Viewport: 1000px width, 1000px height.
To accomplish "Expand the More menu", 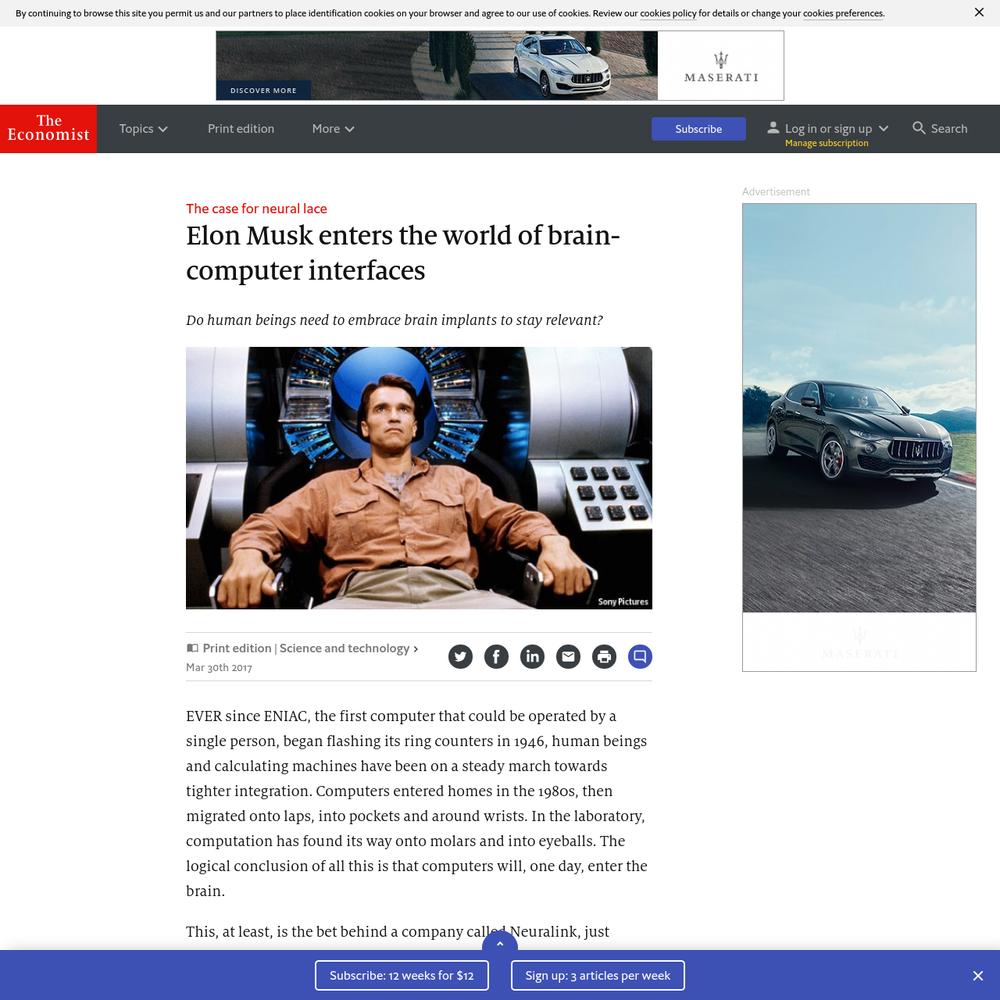I will click(x=333, y=129).
